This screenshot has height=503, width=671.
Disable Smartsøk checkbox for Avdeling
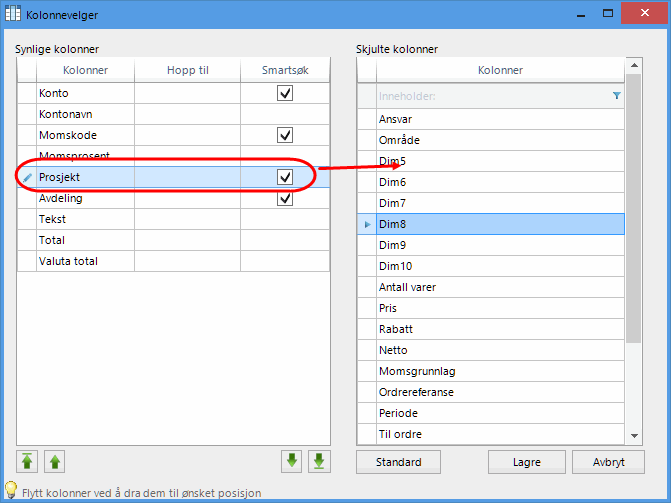tap(285, 198)
